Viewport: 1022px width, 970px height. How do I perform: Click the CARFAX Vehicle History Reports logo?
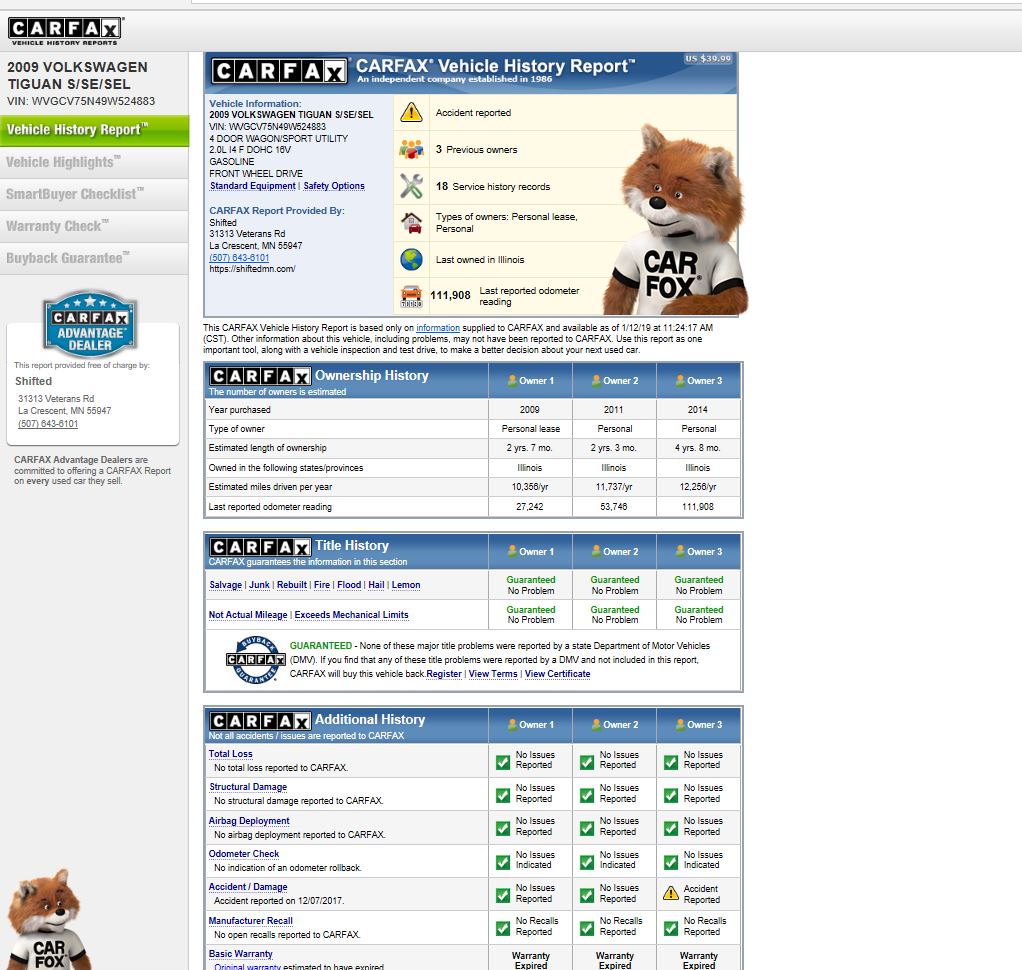coord(65,31)
